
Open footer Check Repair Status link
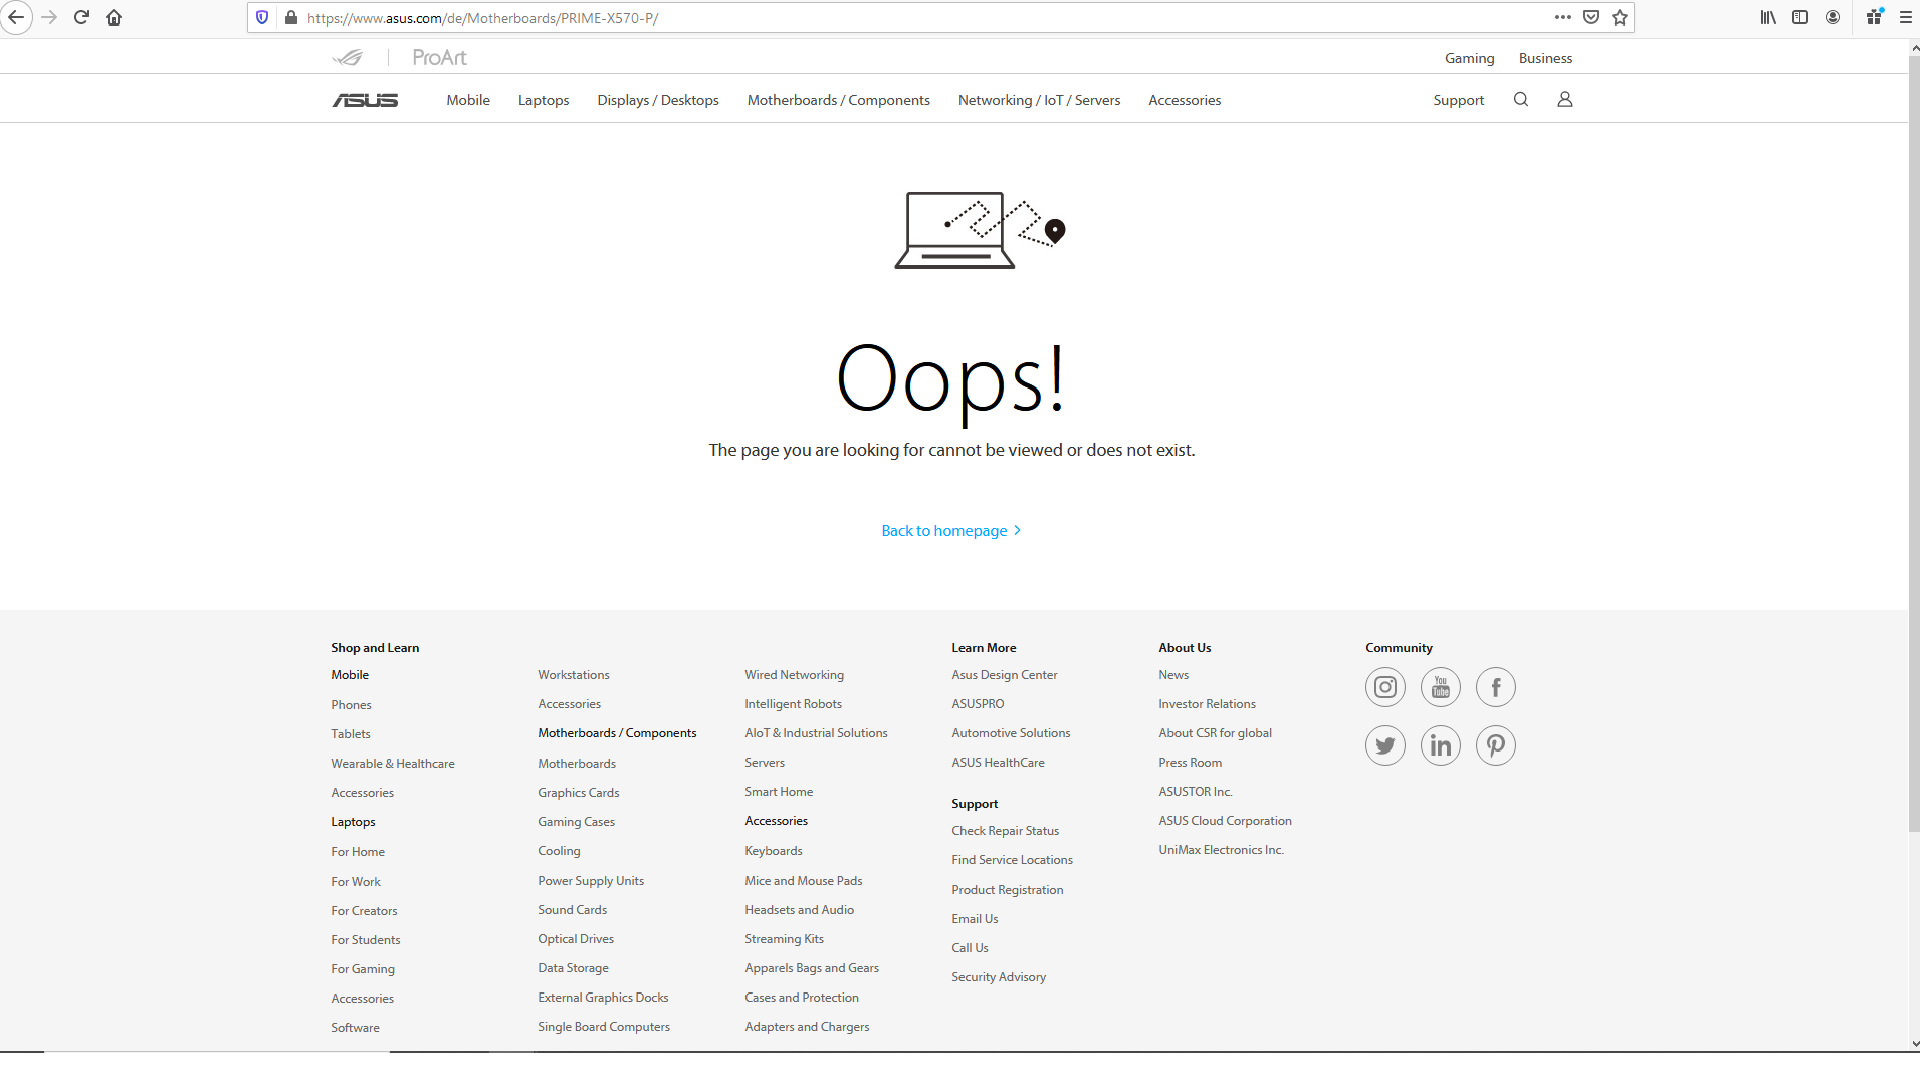coord(1005,830)
